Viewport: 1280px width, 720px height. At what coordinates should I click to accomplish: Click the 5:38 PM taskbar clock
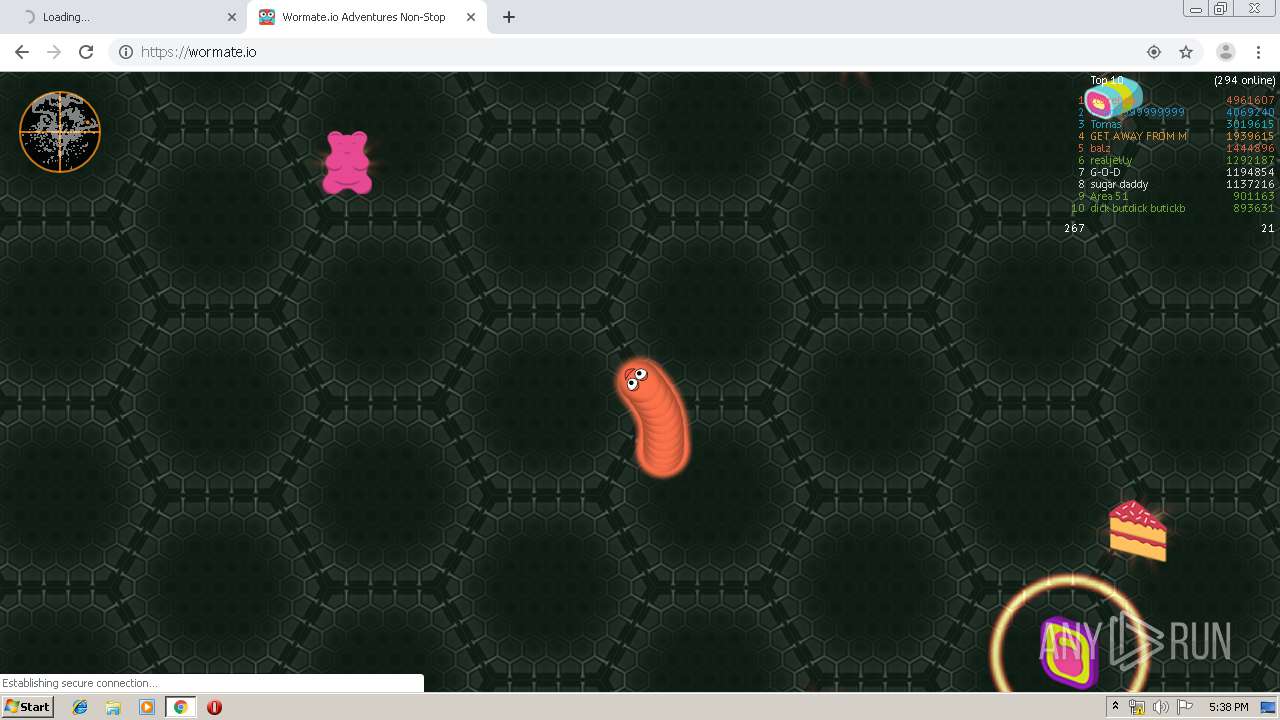click(1228, 707)
